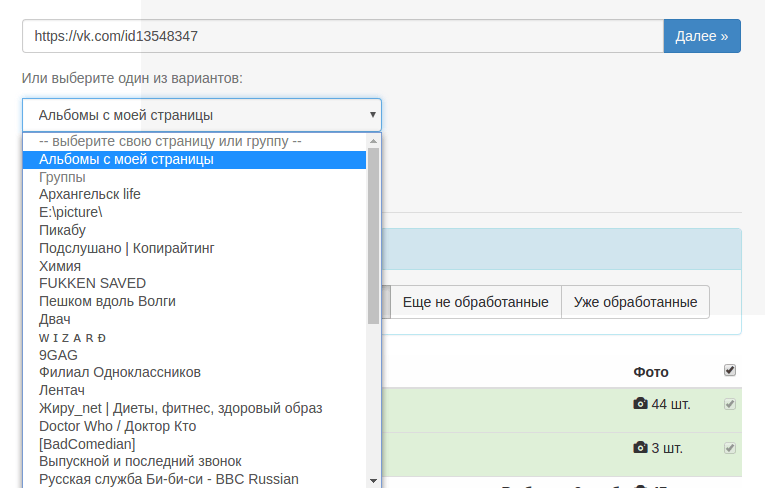Viewport: 765px width, 488px height.
Task: Select Подслушано | Копирайтинг option
Action: [194, 248]
